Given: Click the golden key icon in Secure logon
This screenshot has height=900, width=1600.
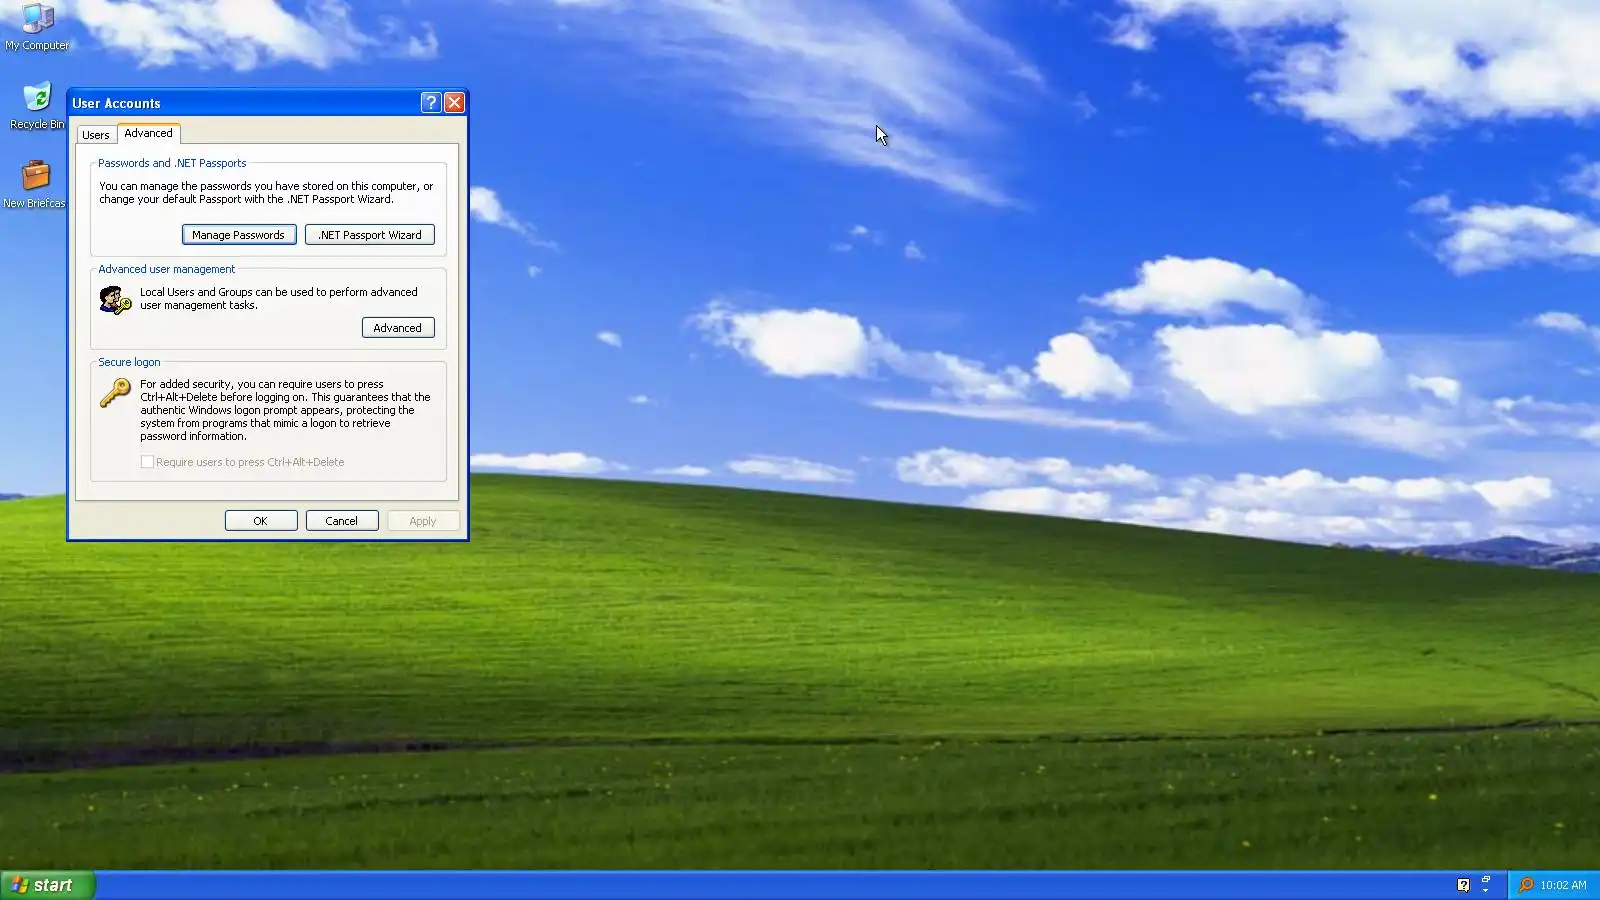Looking at the screenshot, I should tap(115, 393).
